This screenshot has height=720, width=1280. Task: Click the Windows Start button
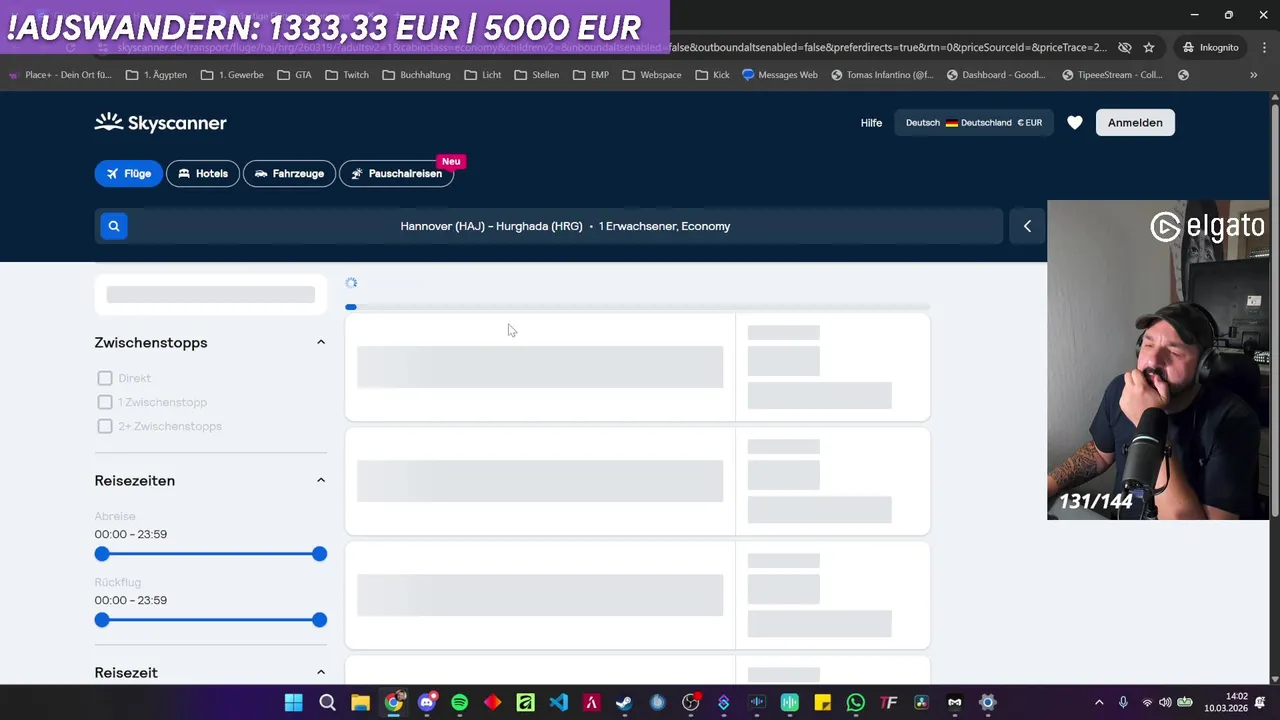tap(294, 702)
